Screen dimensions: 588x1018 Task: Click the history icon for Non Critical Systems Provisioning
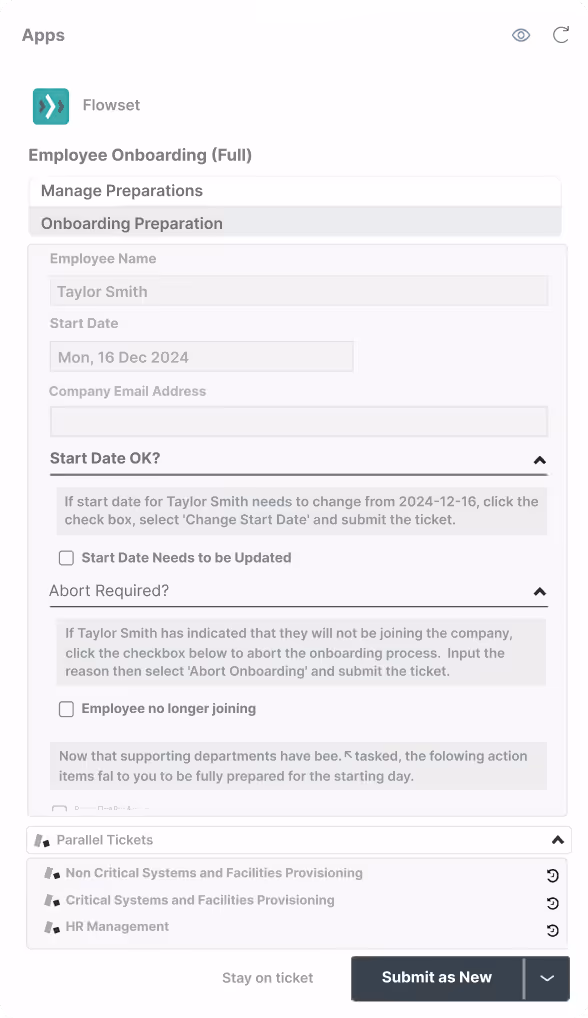click(x=552, y=875)
